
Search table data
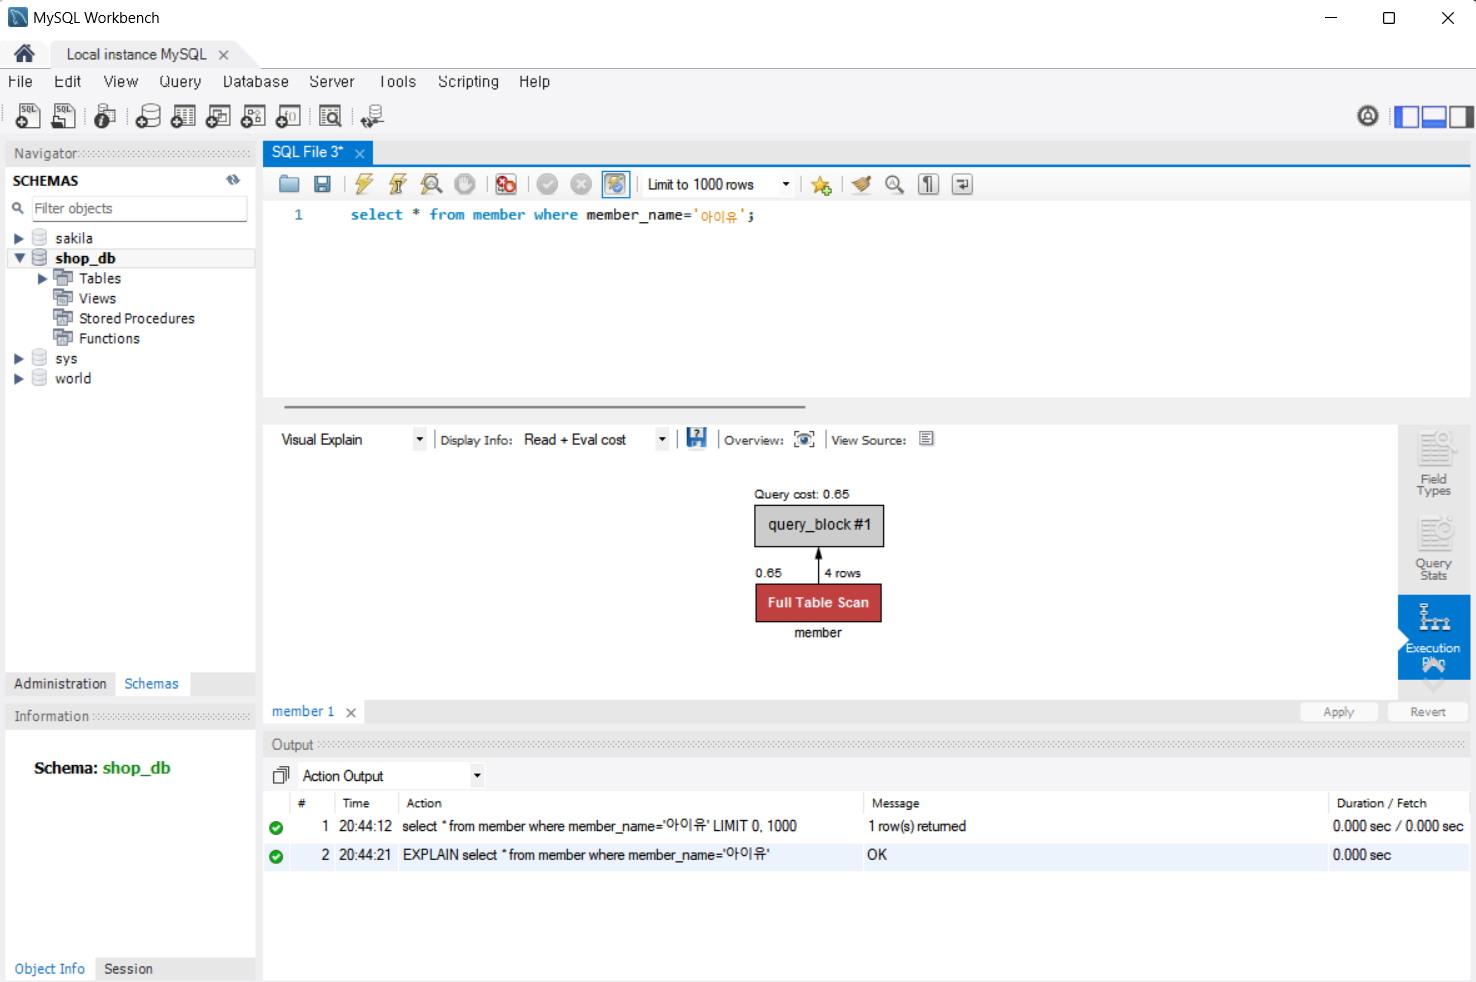[x=330, y=116]
